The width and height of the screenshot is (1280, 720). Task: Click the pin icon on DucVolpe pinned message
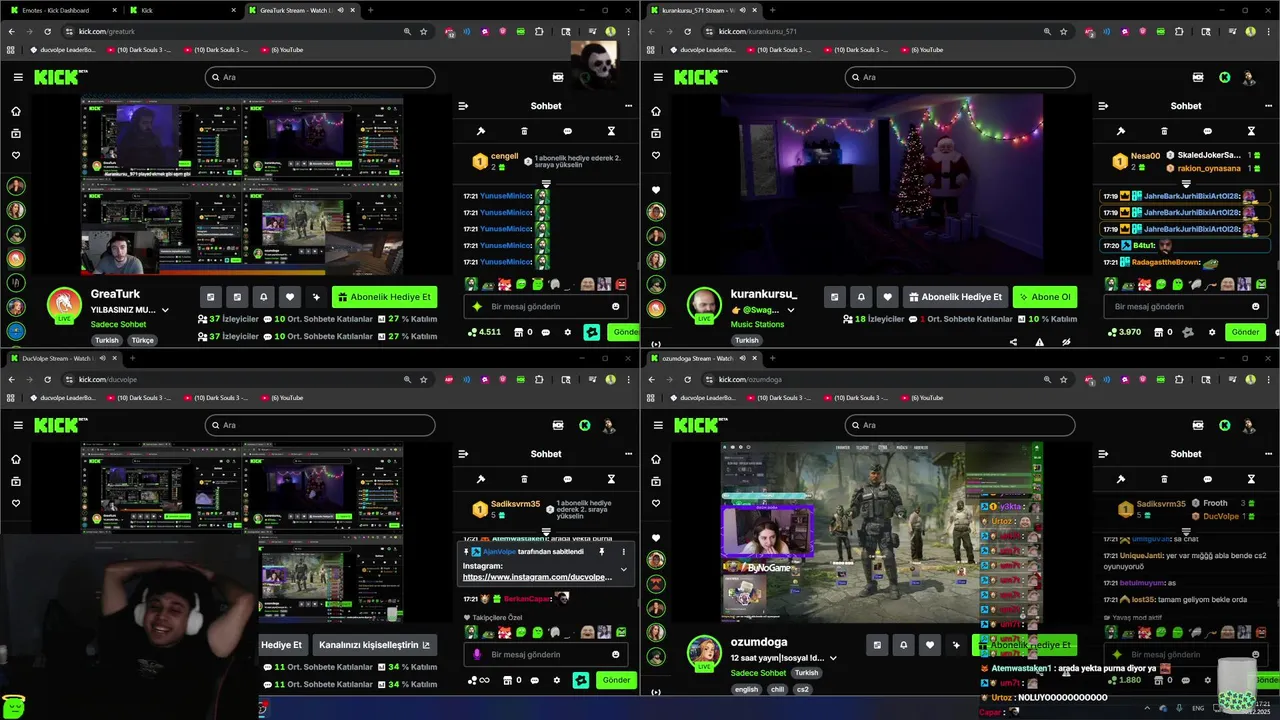(602, 551)
